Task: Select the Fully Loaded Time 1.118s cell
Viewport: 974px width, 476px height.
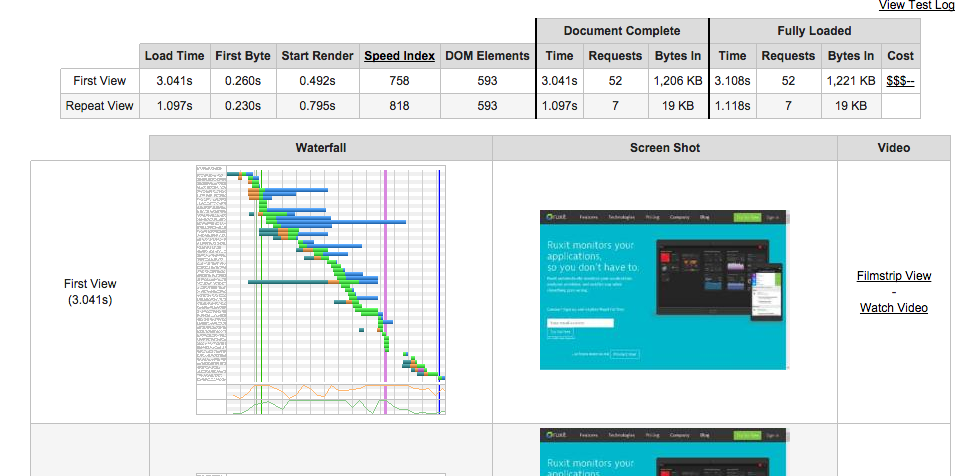Action: [x=732, y=106]
